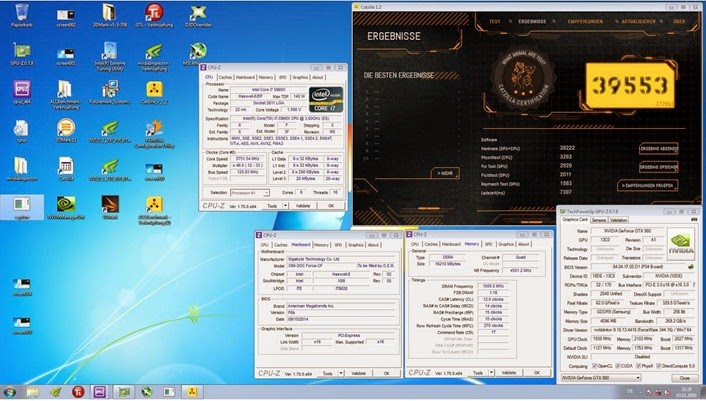
Task: Open the Catzilla desktop shortcut
Action: coord(154,89)
